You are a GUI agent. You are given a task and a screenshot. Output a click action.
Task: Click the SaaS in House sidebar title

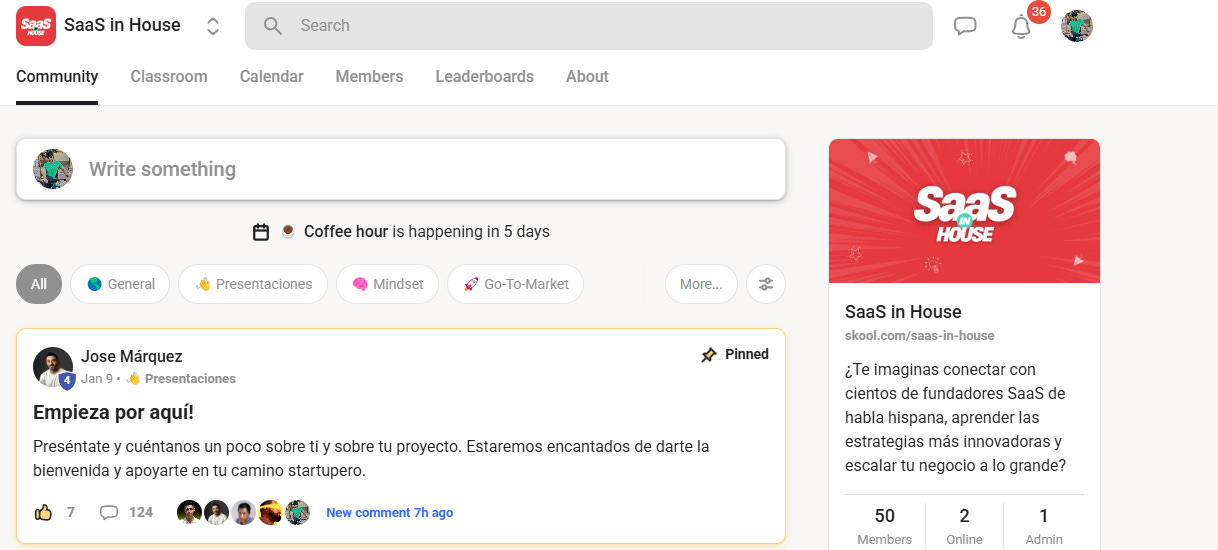pos(903,312)
